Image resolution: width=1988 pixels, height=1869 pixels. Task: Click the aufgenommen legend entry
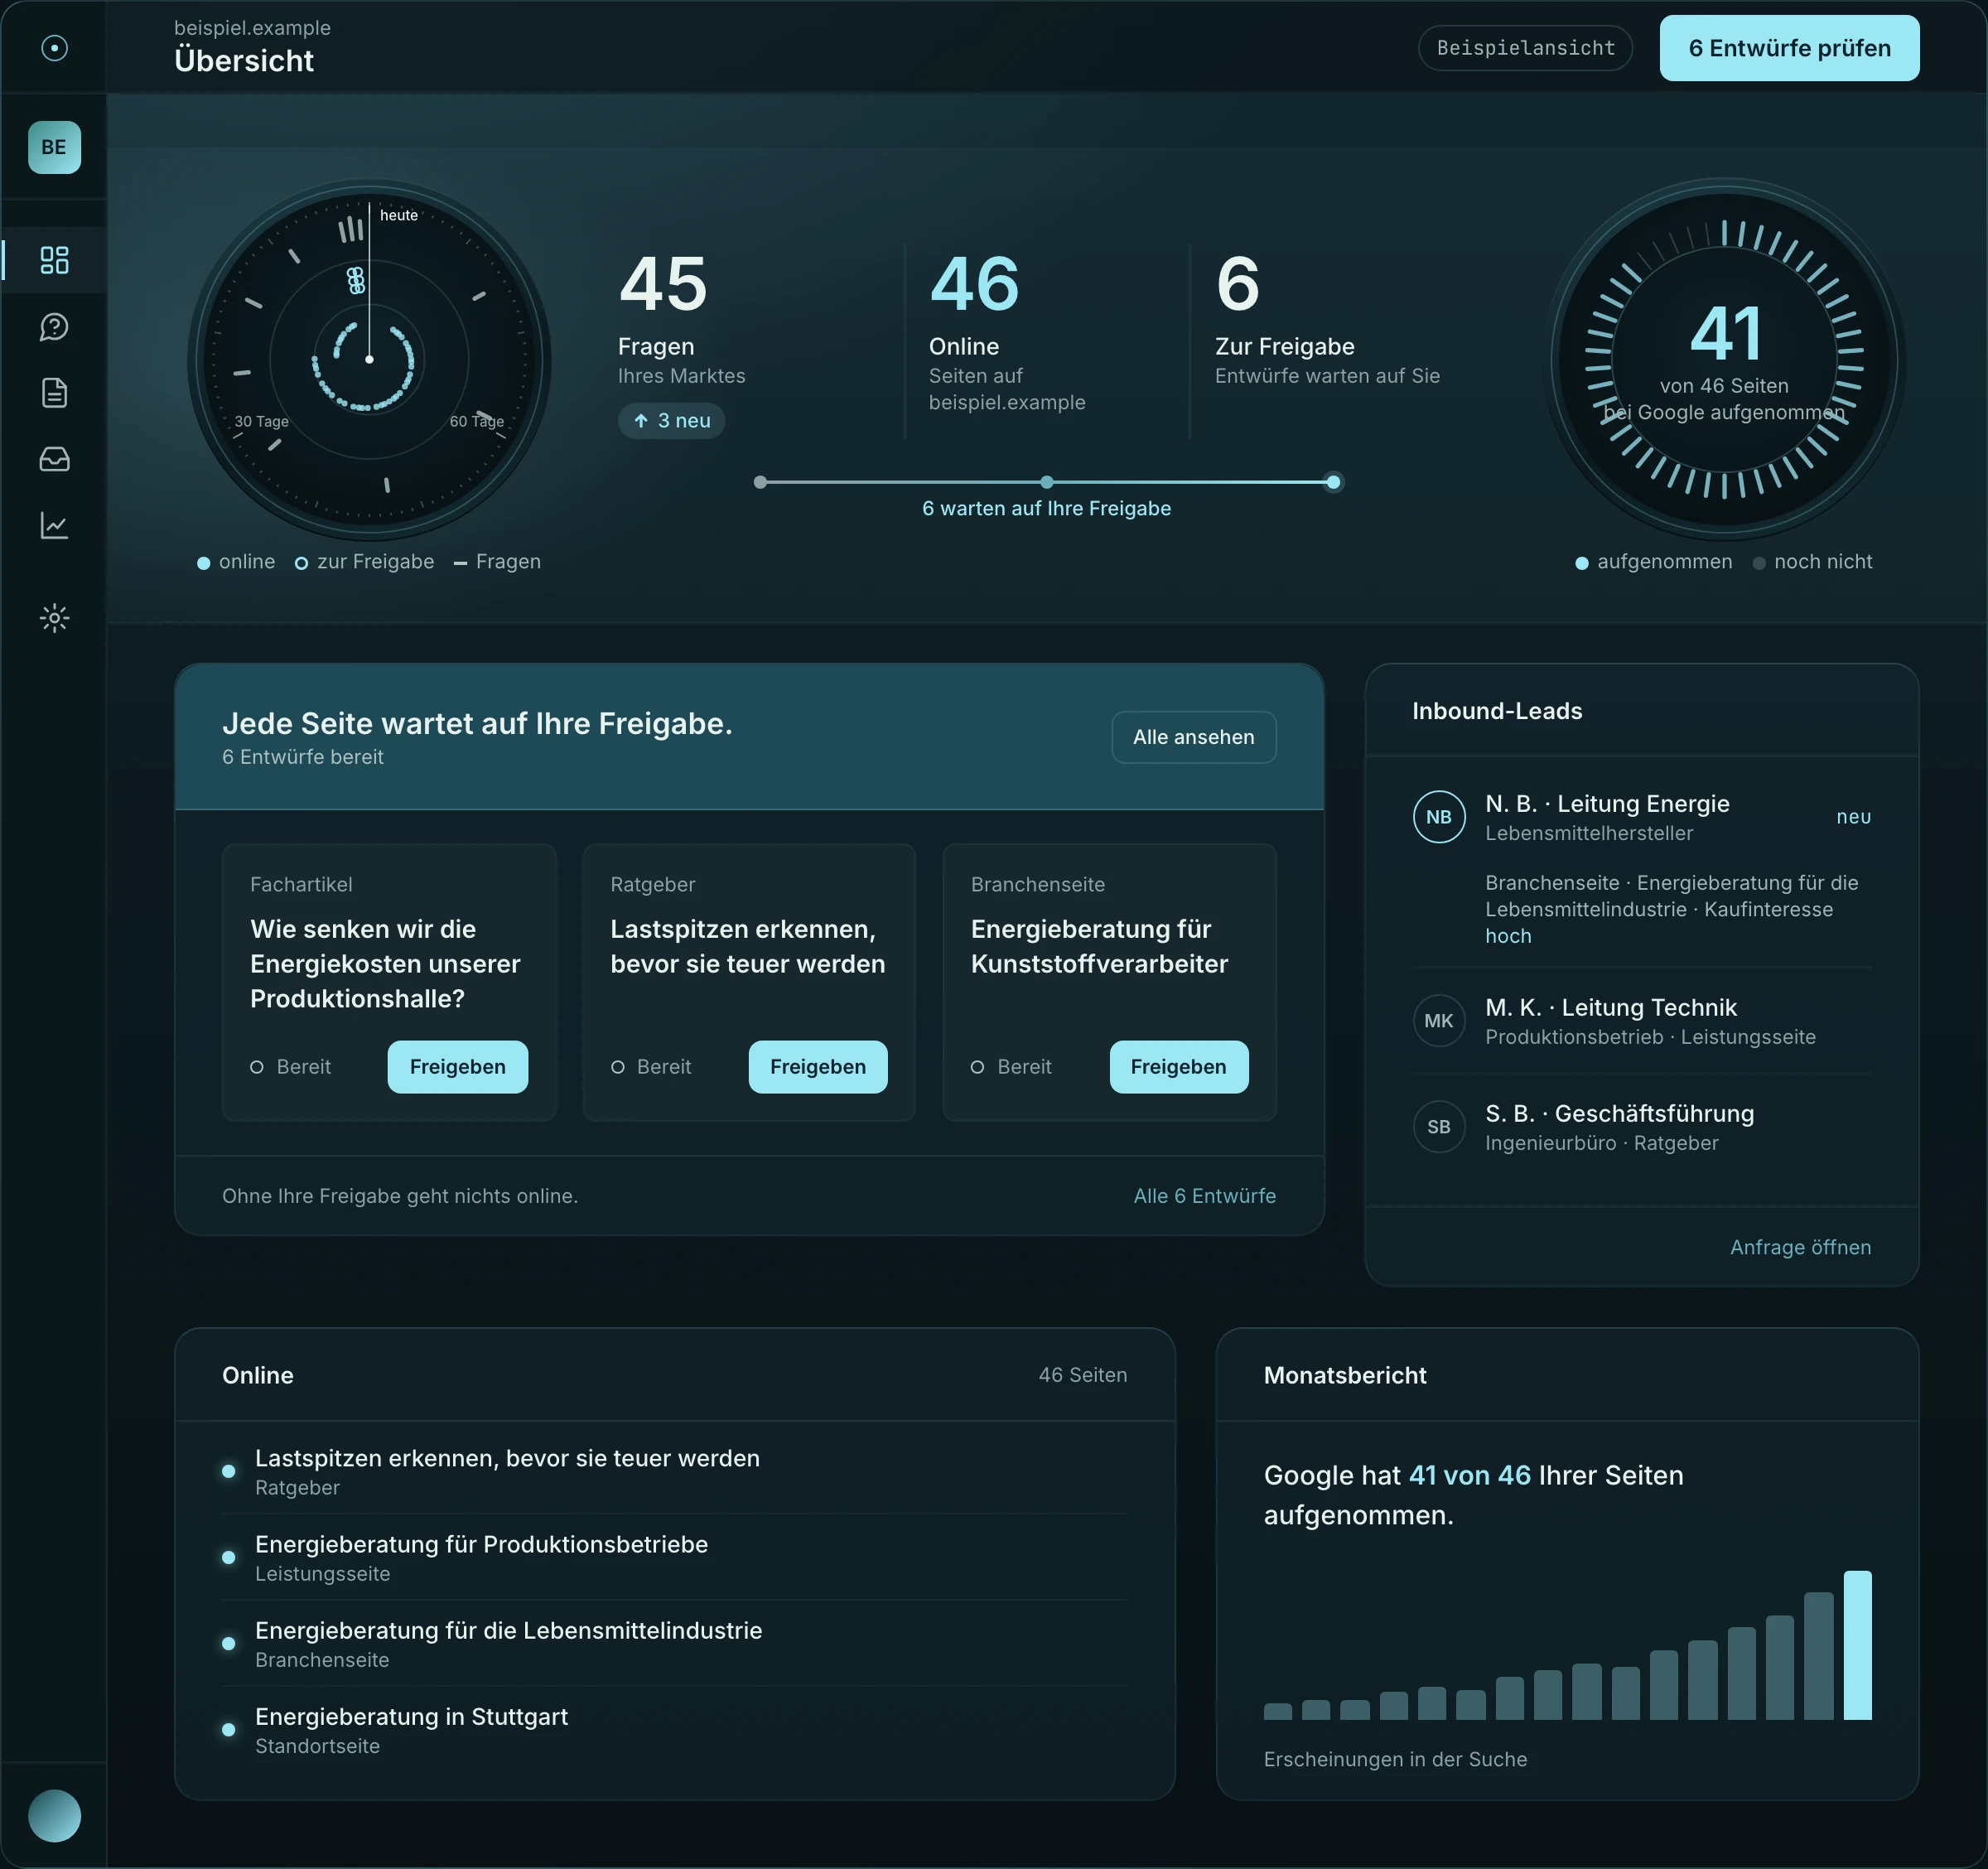1654,562
